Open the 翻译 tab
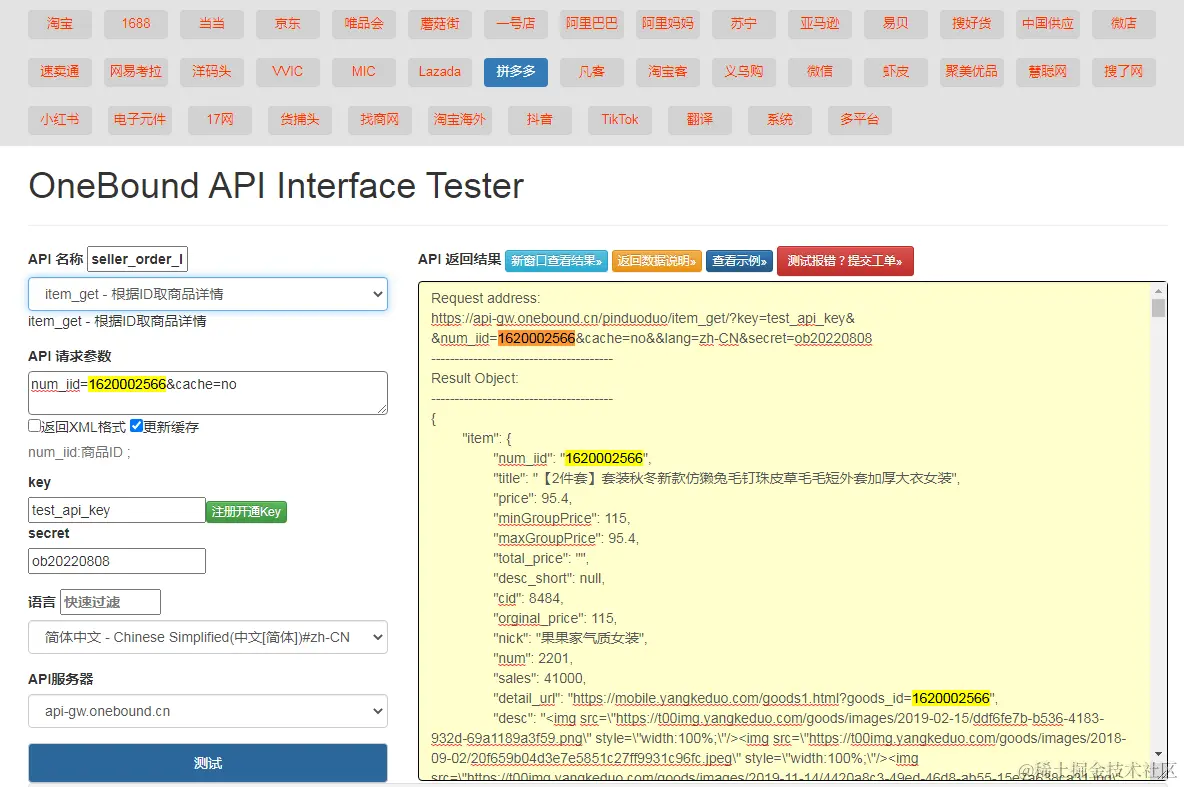This screenshot has height=787, width=1184. click(x=700, y=119)
